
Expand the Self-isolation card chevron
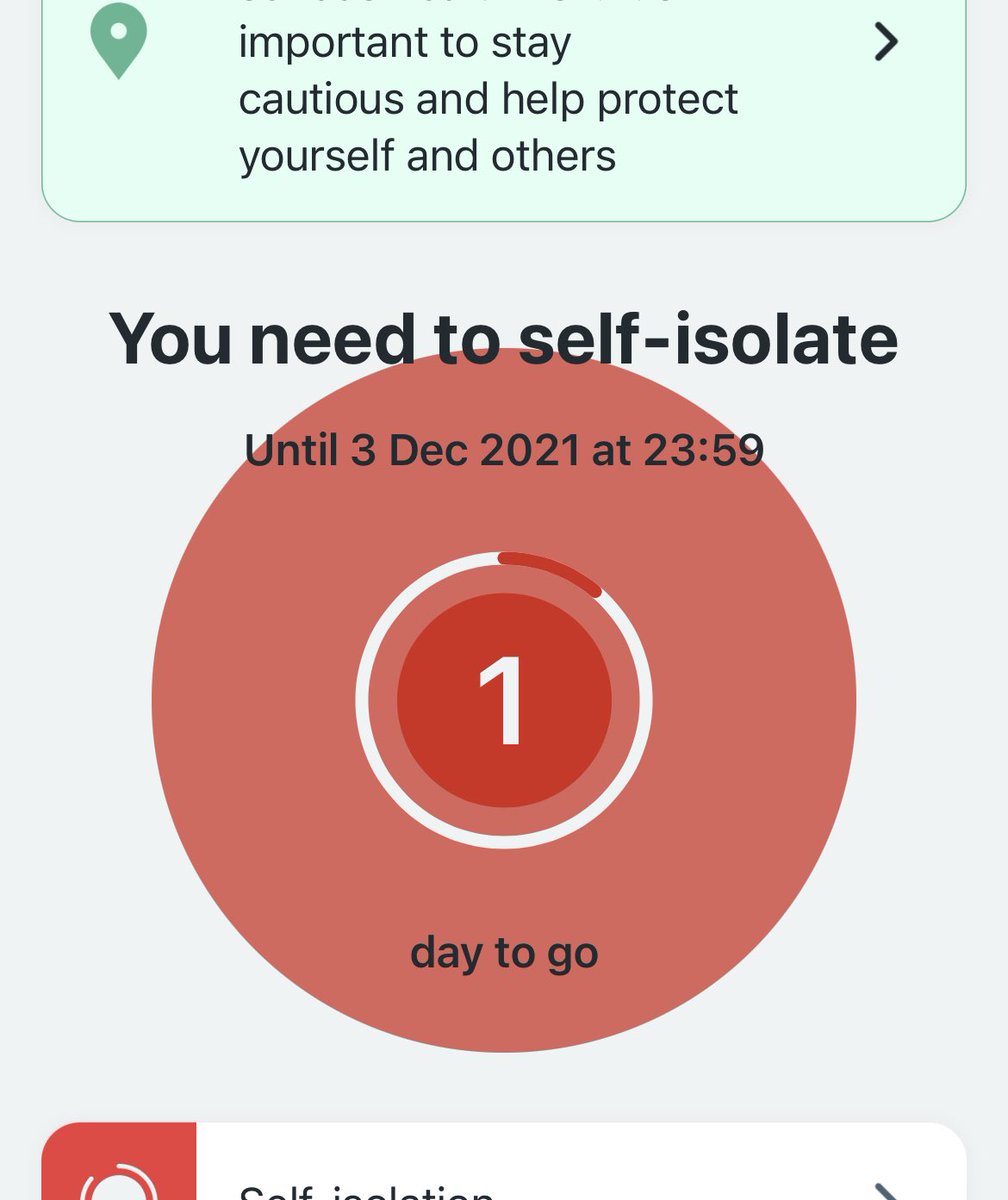click(x=886, y=1190)
